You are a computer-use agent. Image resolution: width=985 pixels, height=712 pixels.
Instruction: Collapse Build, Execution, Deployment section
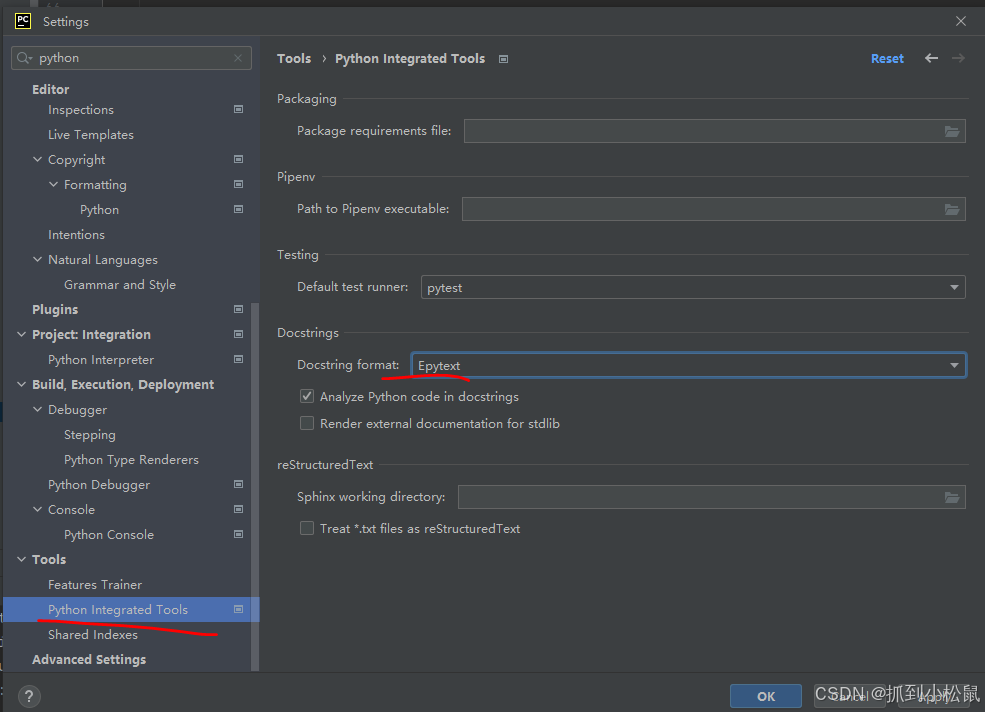point(21,385)
